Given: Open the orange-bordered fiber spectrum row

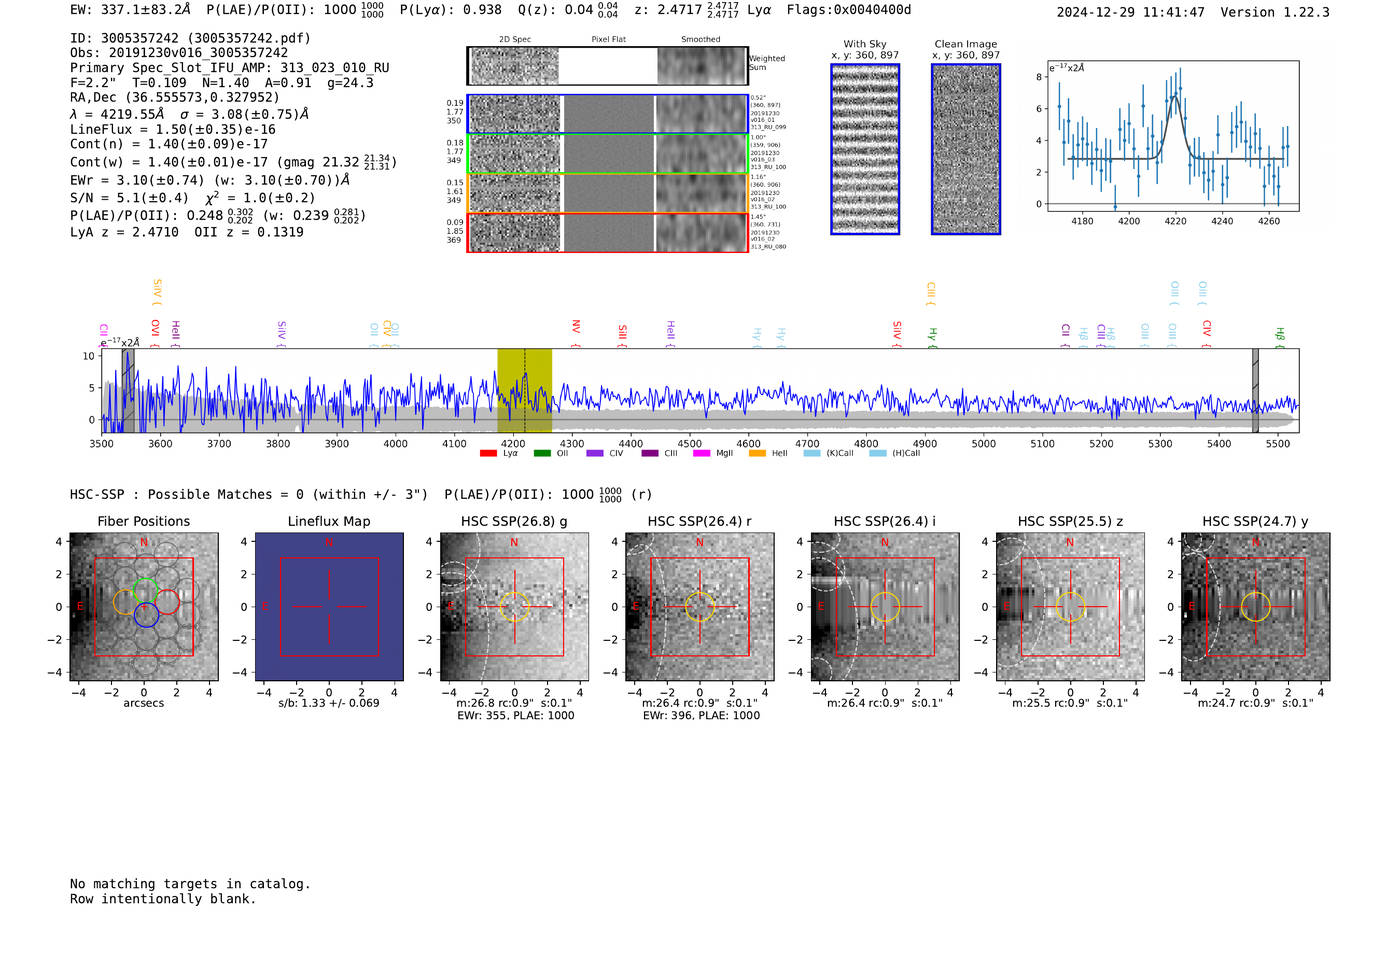Looking at the screenshot, I should [607, 193].
